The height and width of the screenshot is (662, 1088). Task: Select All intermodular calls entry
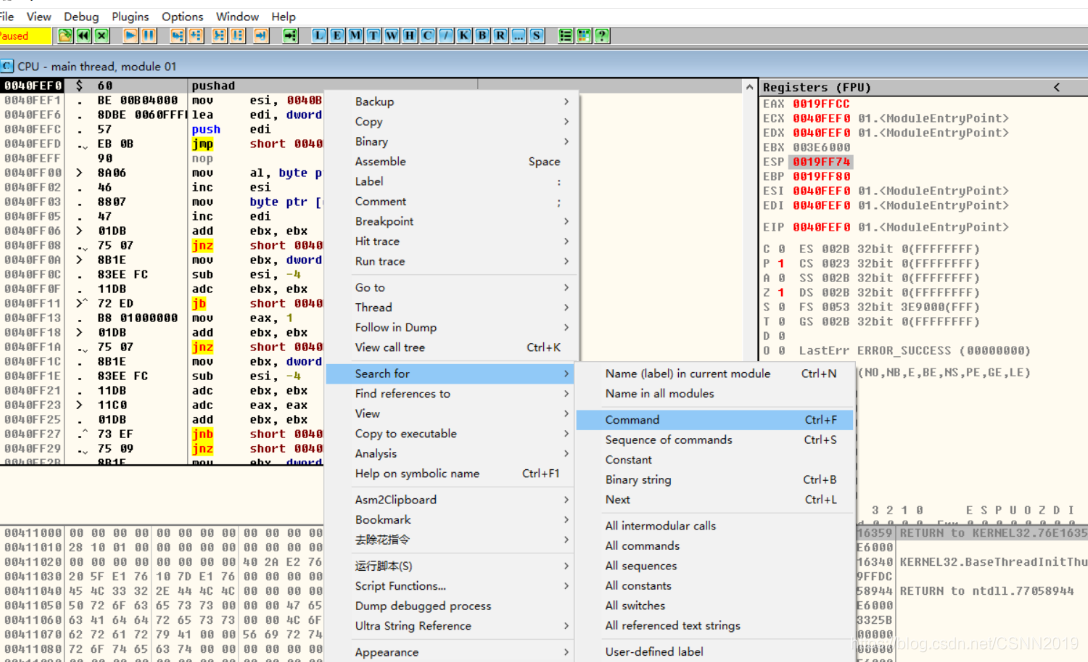(715, 526)
